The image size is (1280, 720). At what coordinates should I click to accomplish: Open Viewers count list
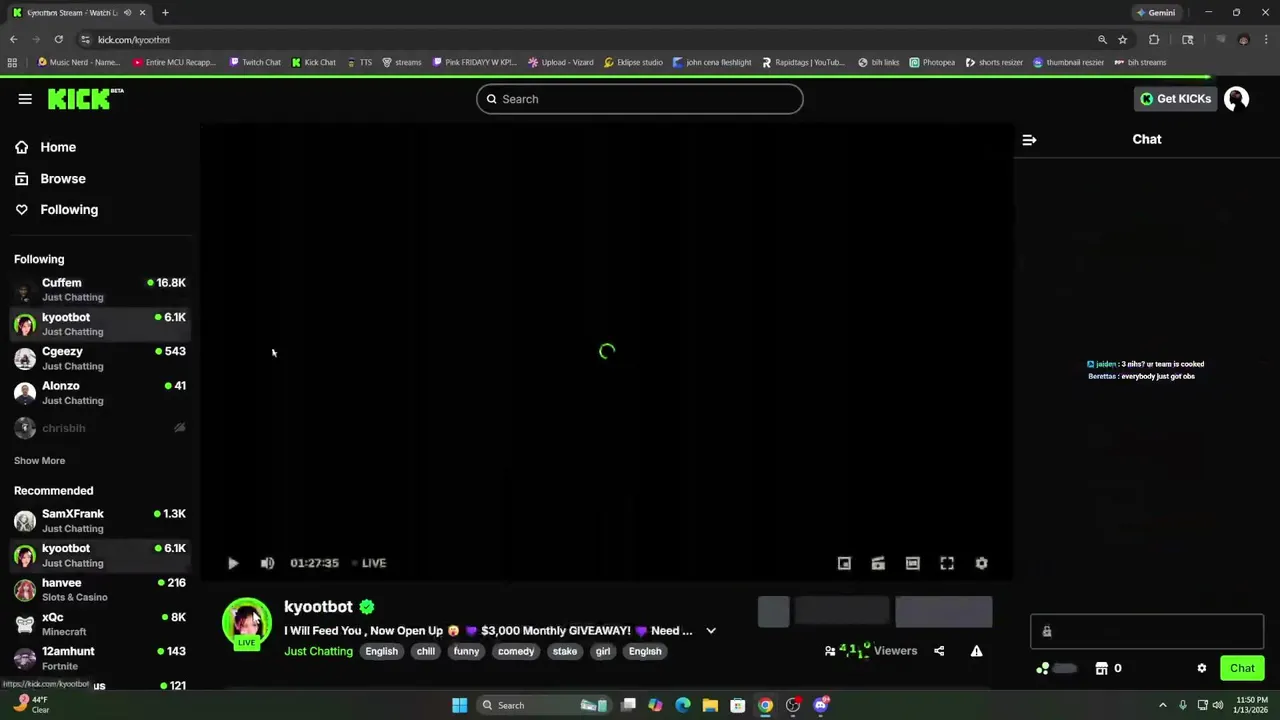(x=870, y=651)
